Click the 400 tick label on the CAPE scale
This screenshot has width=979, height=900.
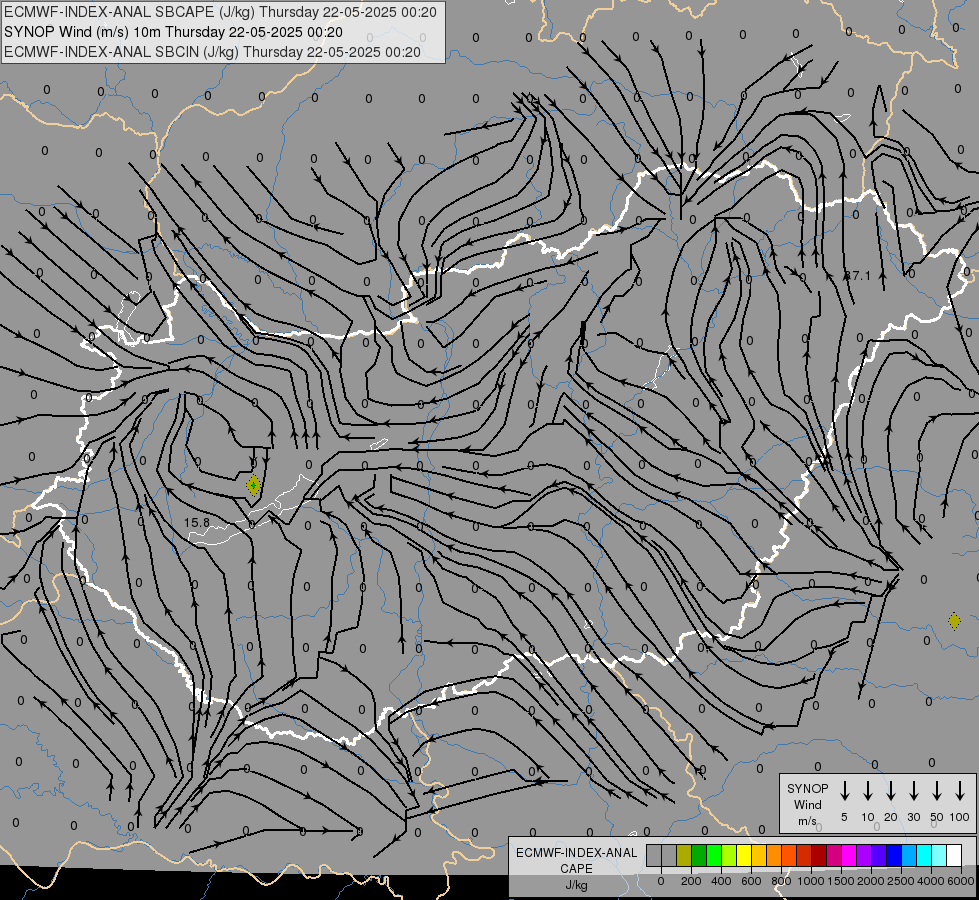click(721, 881)
